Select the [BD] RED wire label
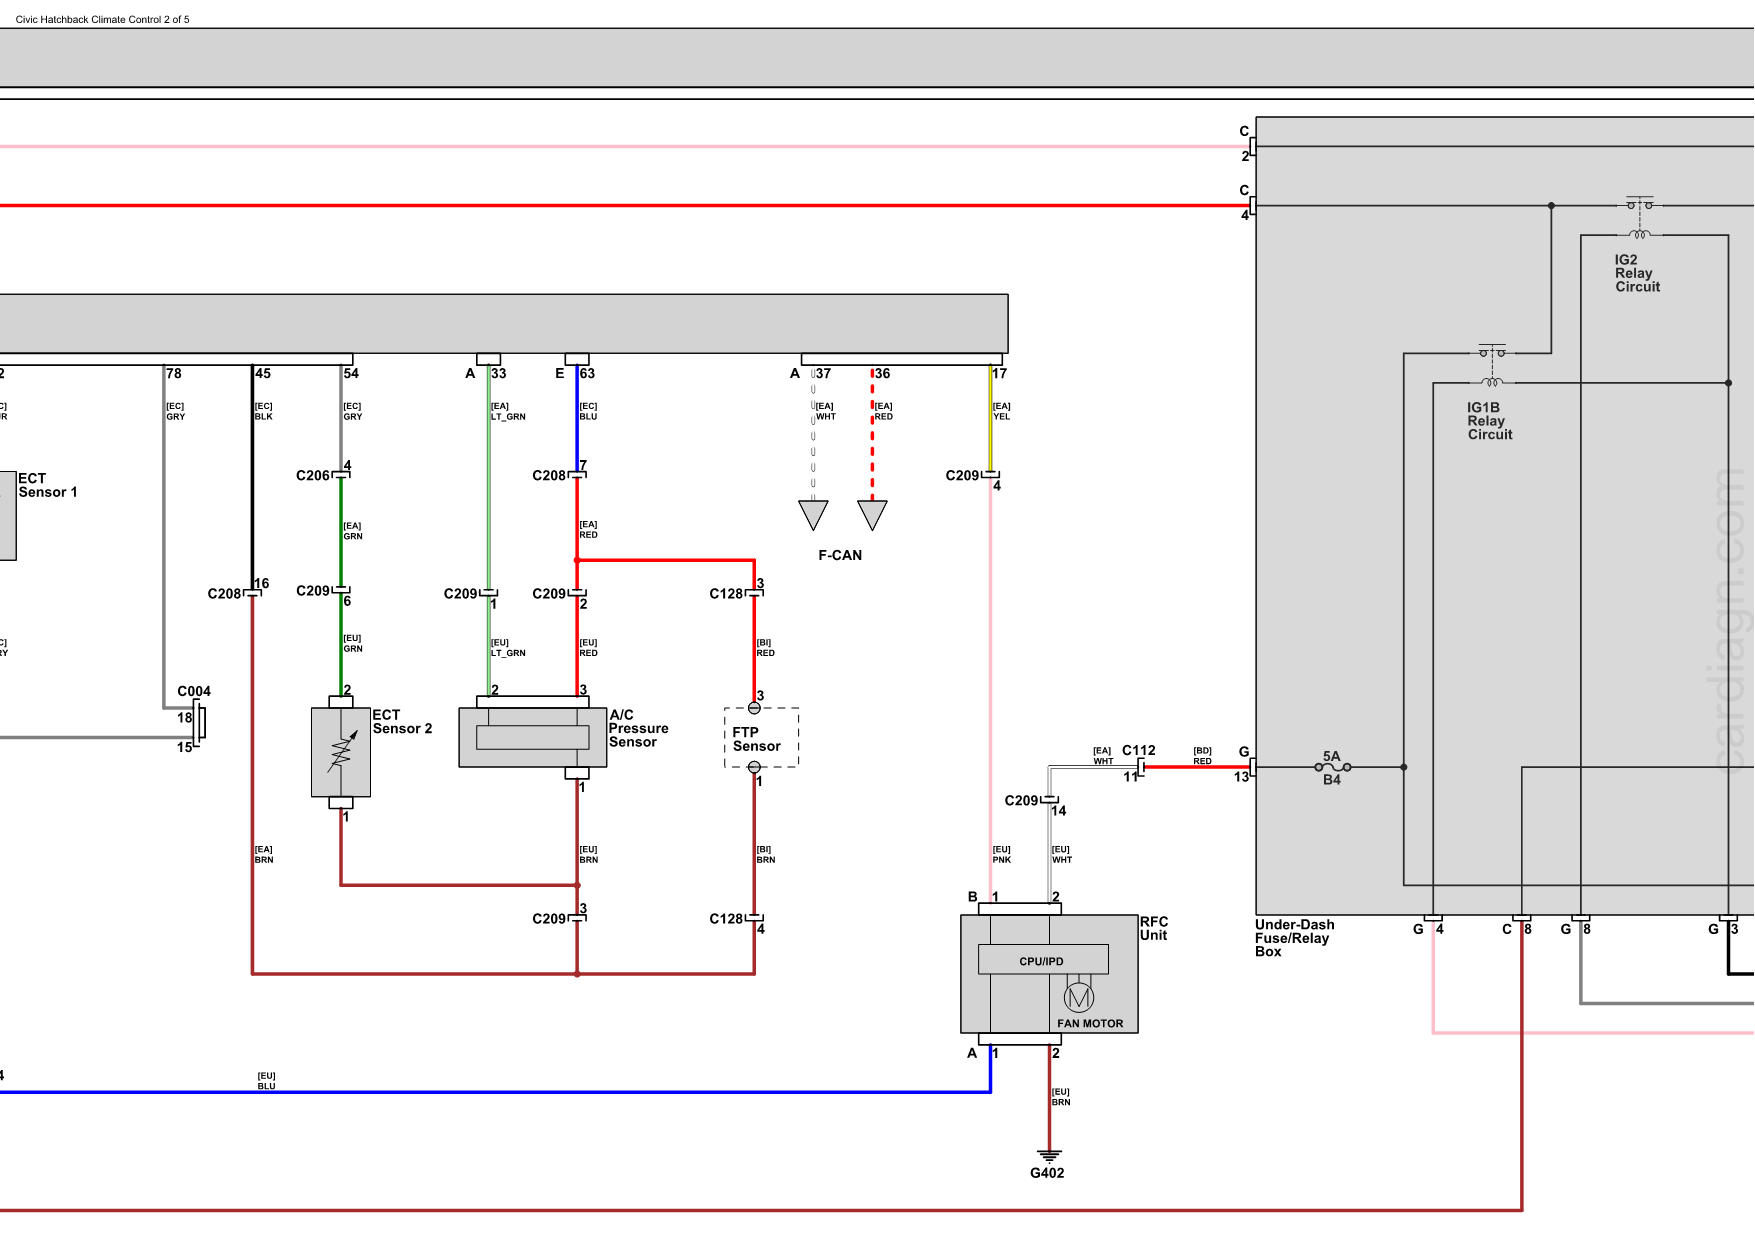This screenshot has height=1241, width=1755. coord(1202,755)
